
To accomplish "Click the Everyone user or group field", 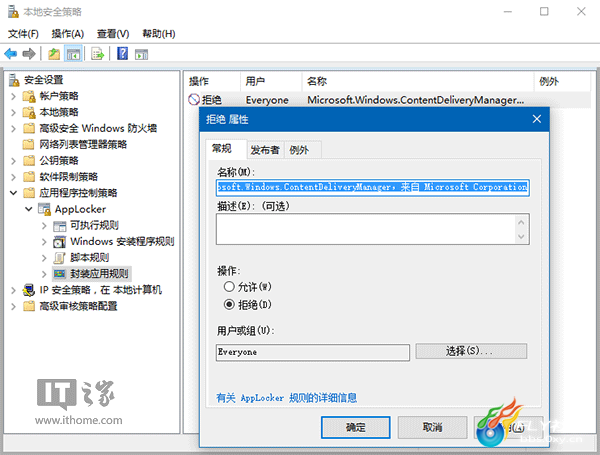I will tap(313, 352).
